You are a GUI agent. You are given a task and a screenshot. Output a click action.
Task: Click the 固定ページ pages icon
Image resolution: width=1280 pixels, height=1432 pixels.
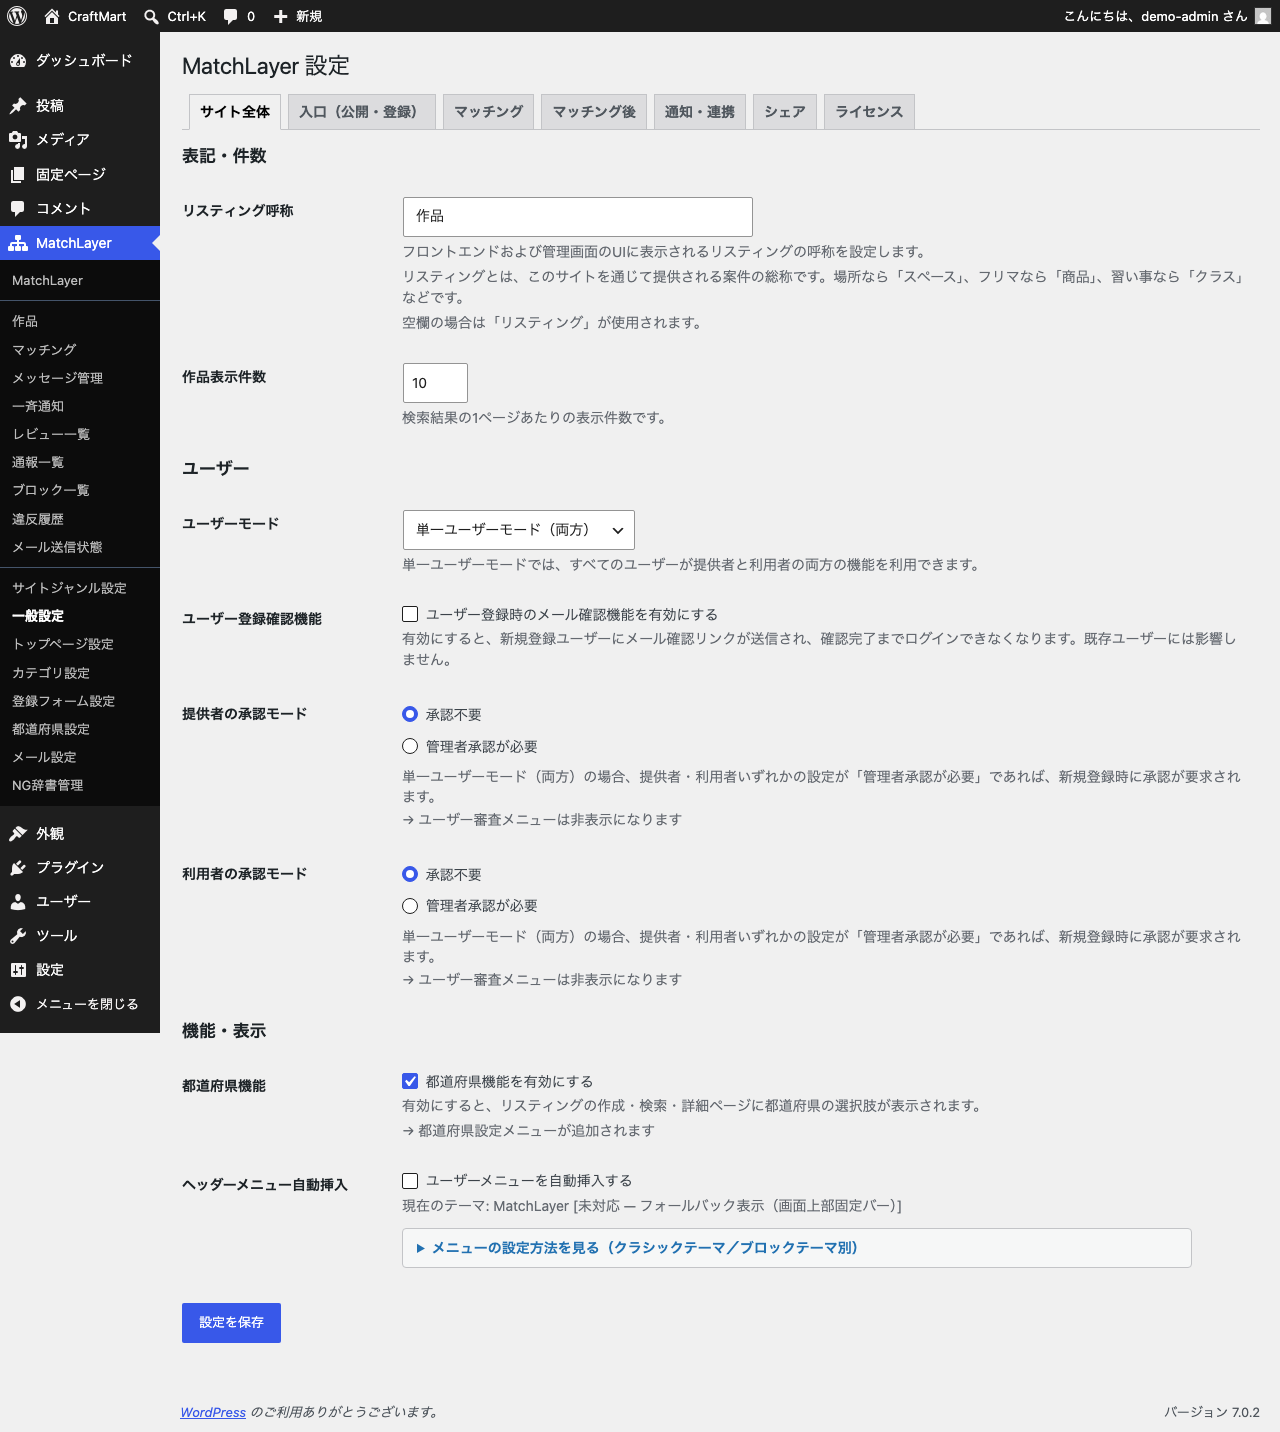(x=18, y=174)
